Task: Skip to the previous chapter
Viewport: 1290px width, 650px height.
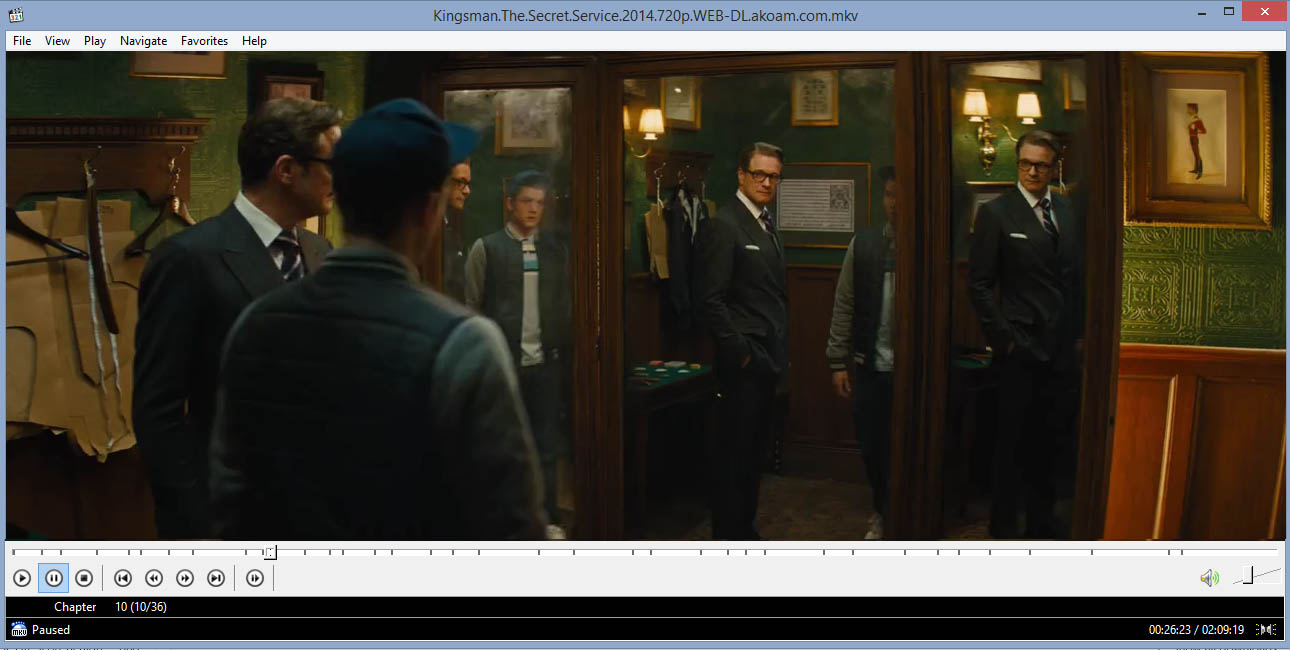Action: 123,578
